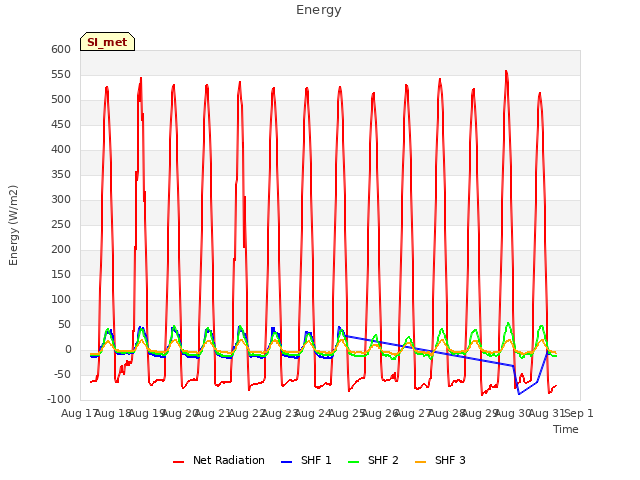640x480 pixels.
Task: Click the Aug 17 x-axis tick label
Action: pyautogui.click(x=79, y=413)
